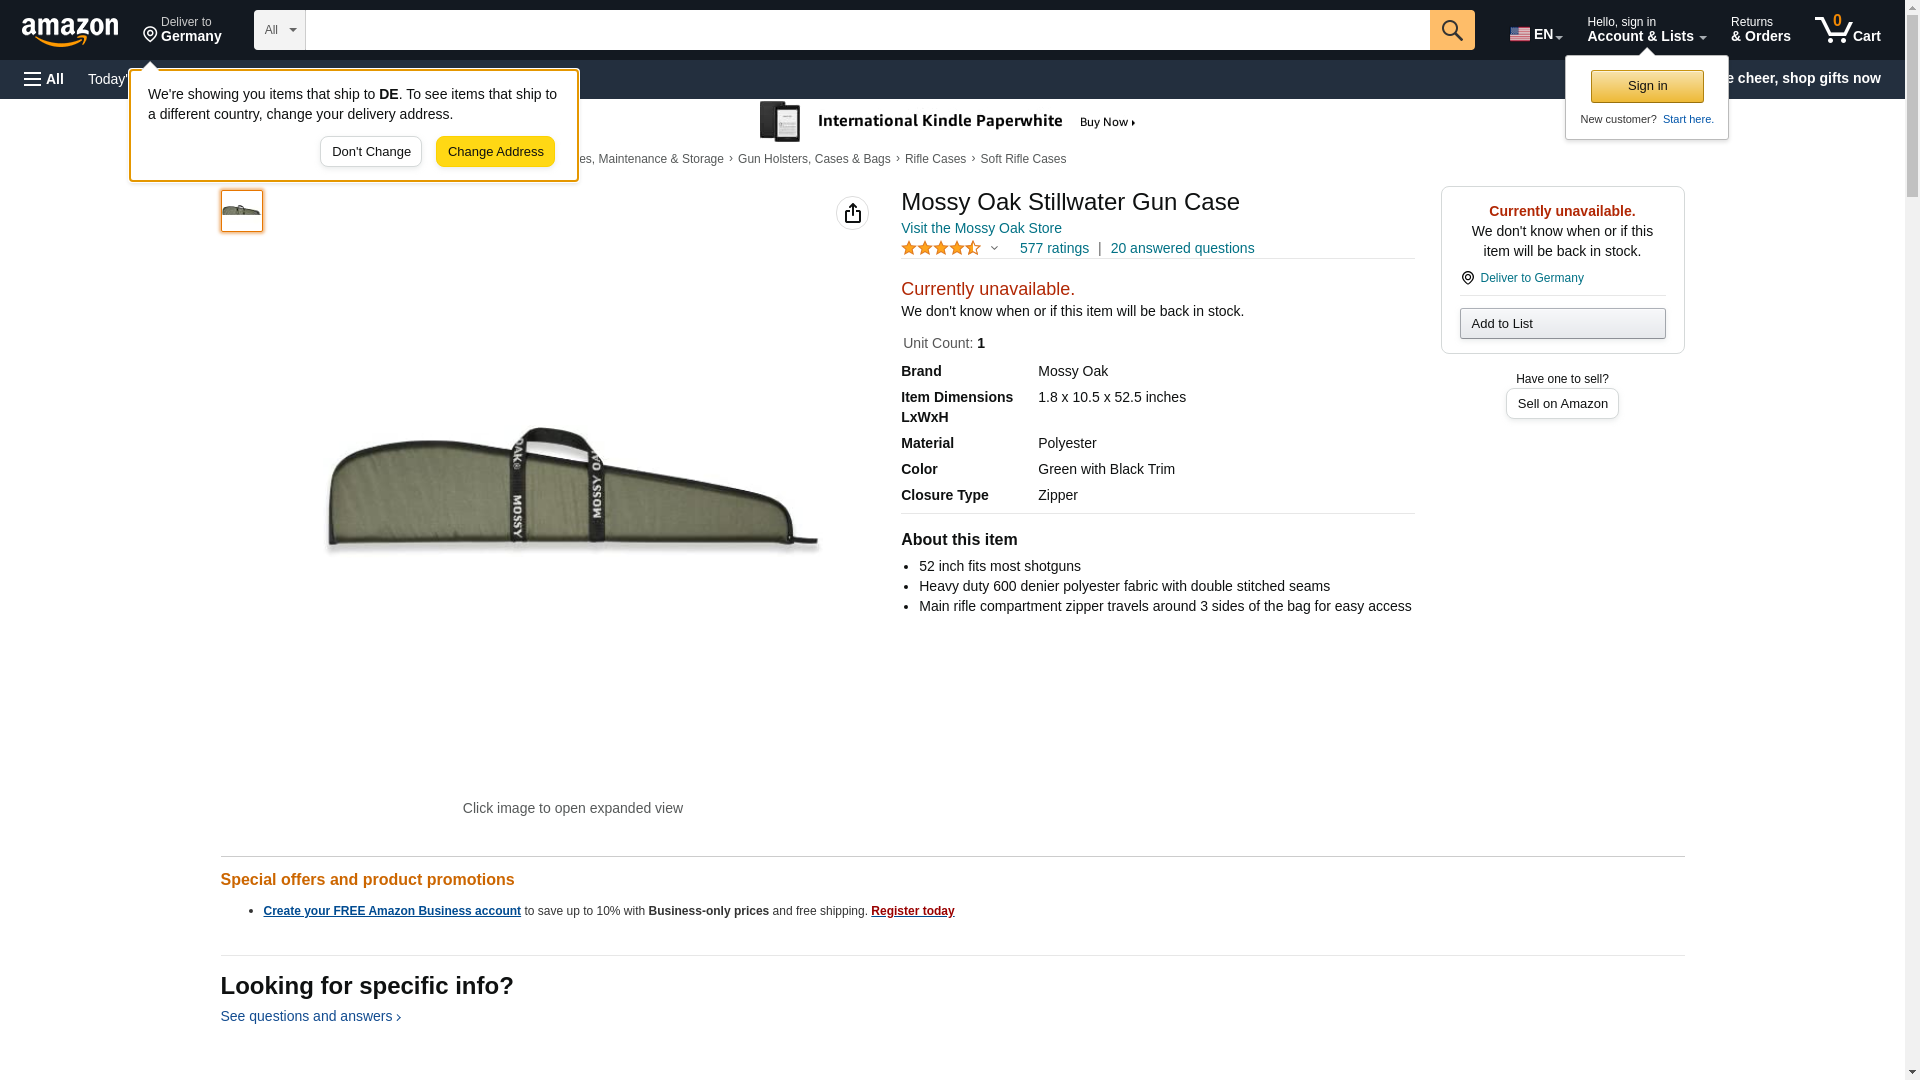
Task: Click the search magnifier Go button
Action: tap(1451, 30)
